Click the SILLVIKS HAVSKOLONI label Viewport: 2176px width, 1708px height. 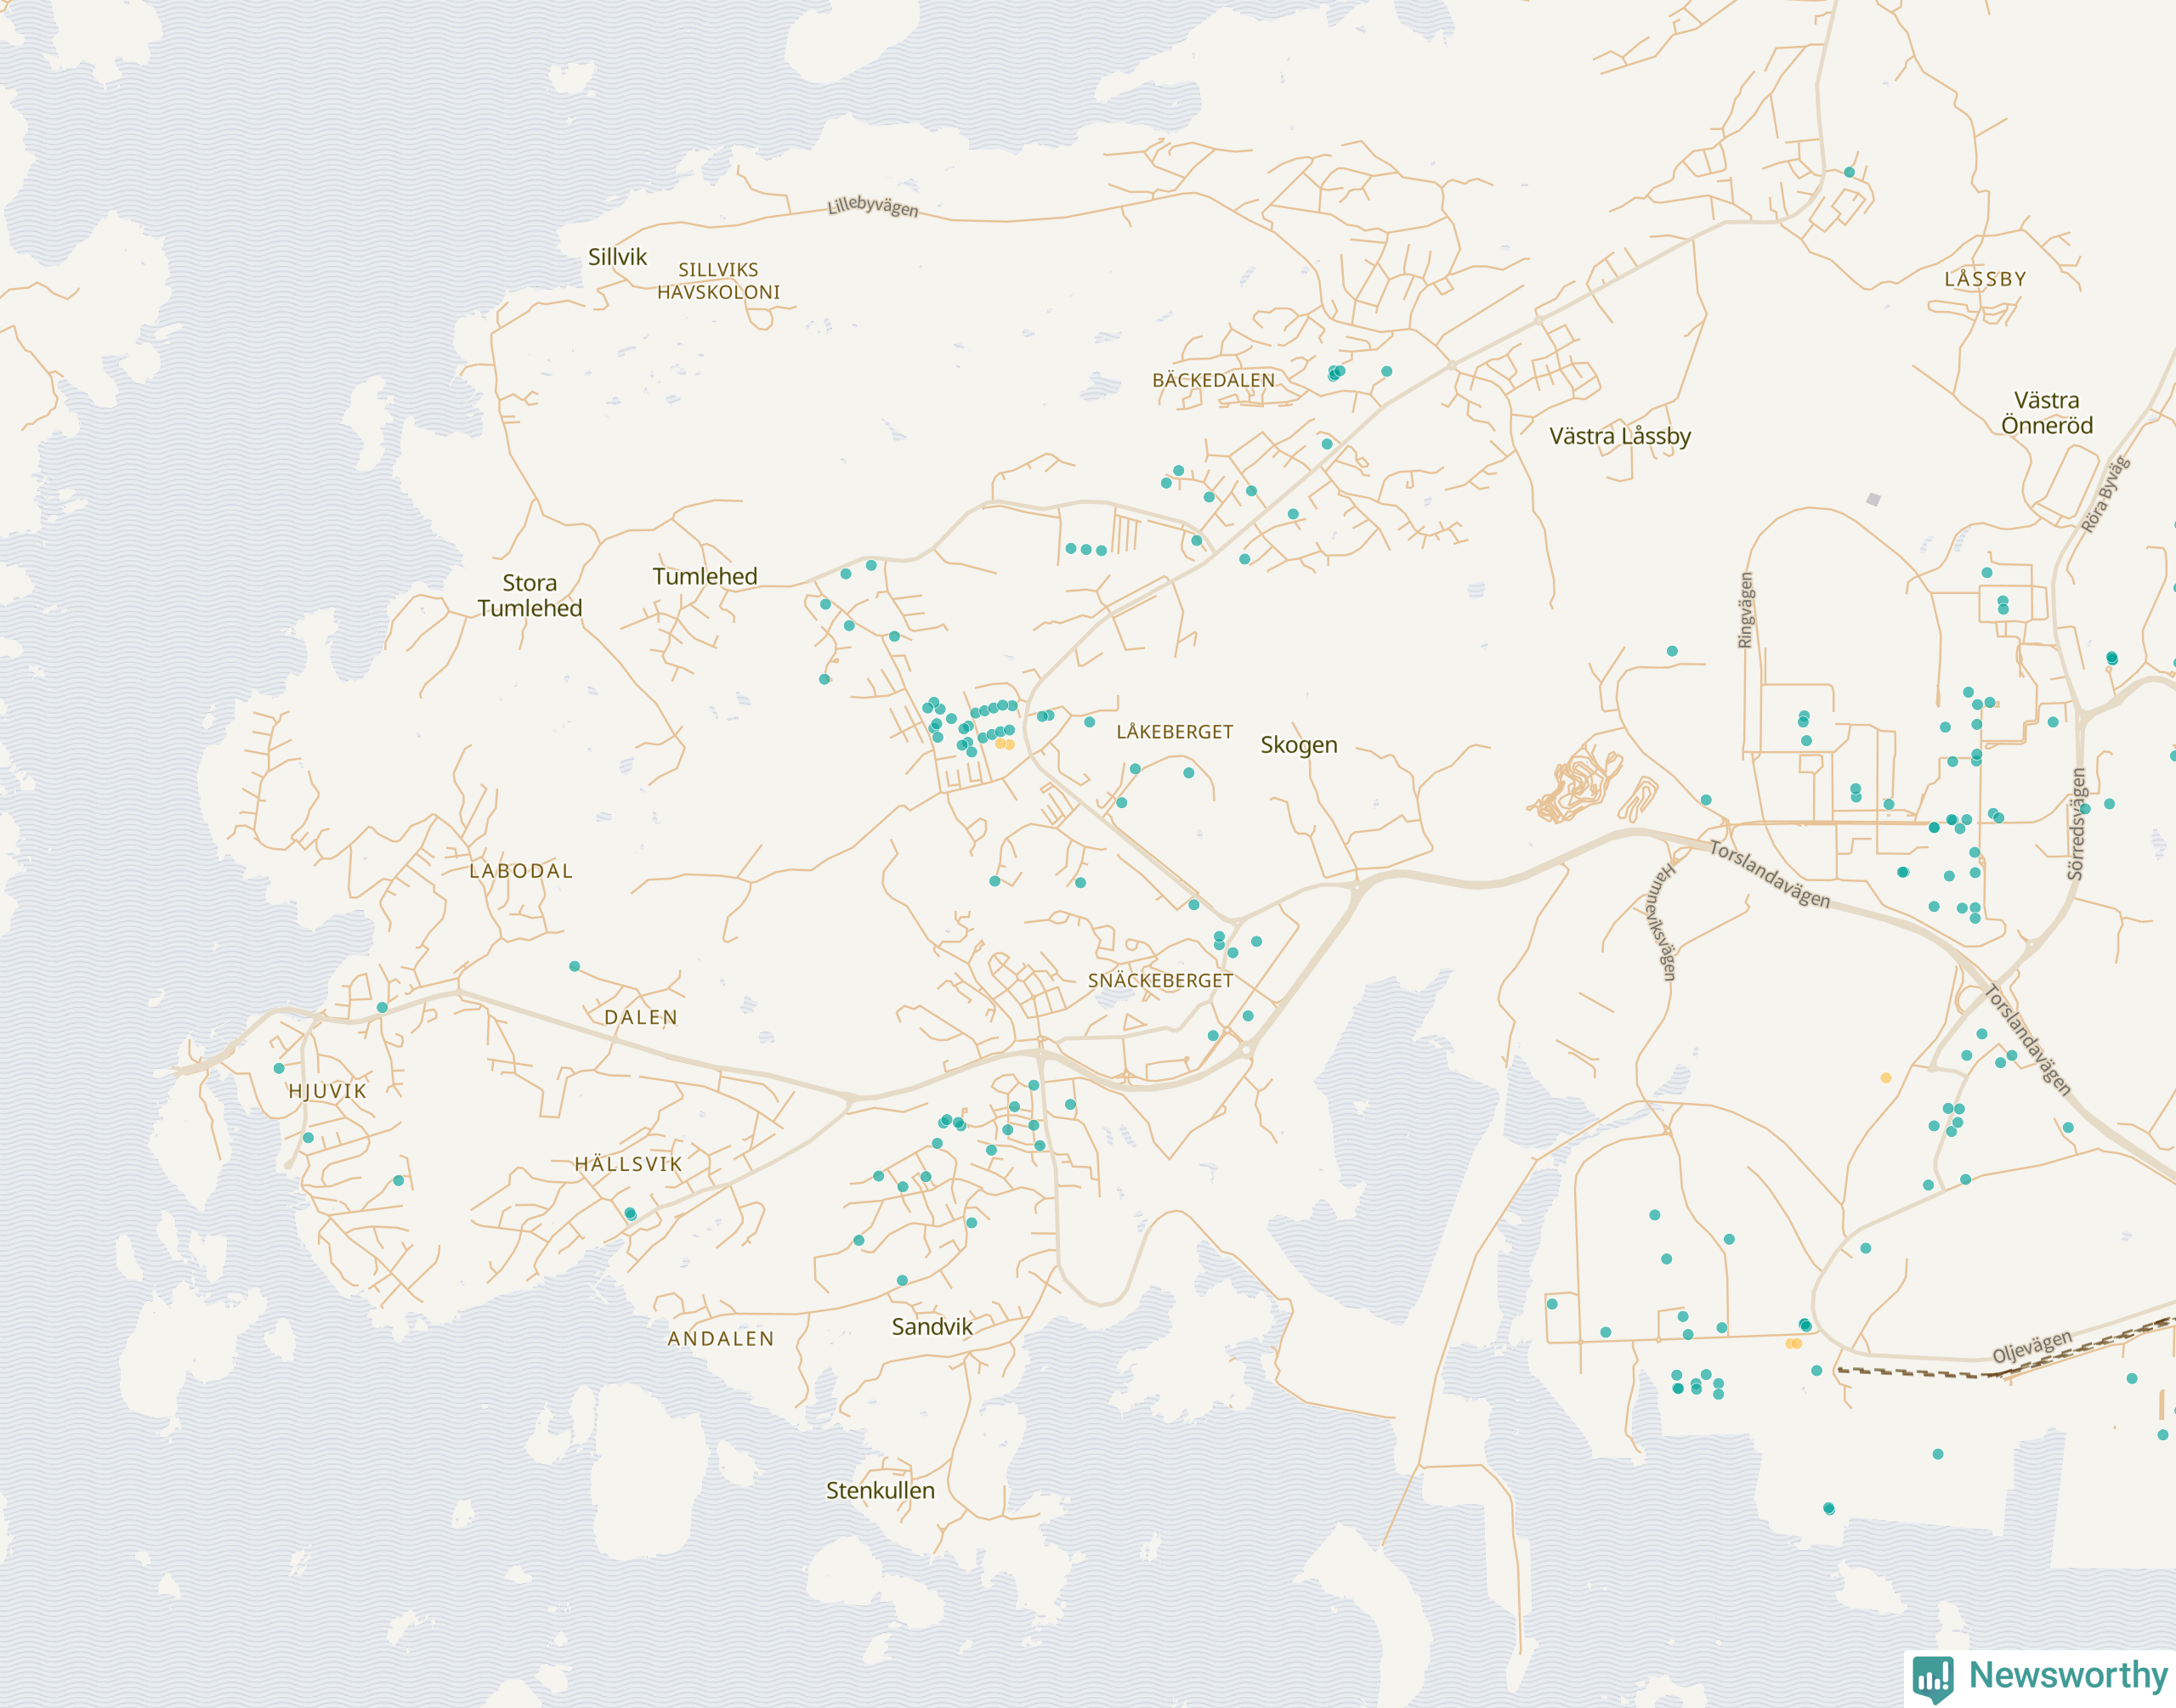click(718, 281)
